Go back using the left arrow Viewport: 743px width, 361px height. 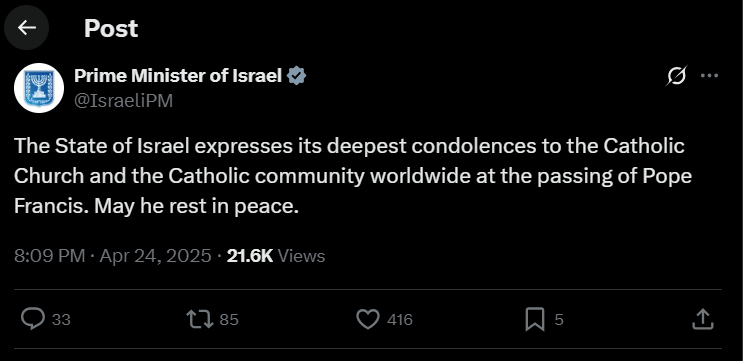pos(27,28)
